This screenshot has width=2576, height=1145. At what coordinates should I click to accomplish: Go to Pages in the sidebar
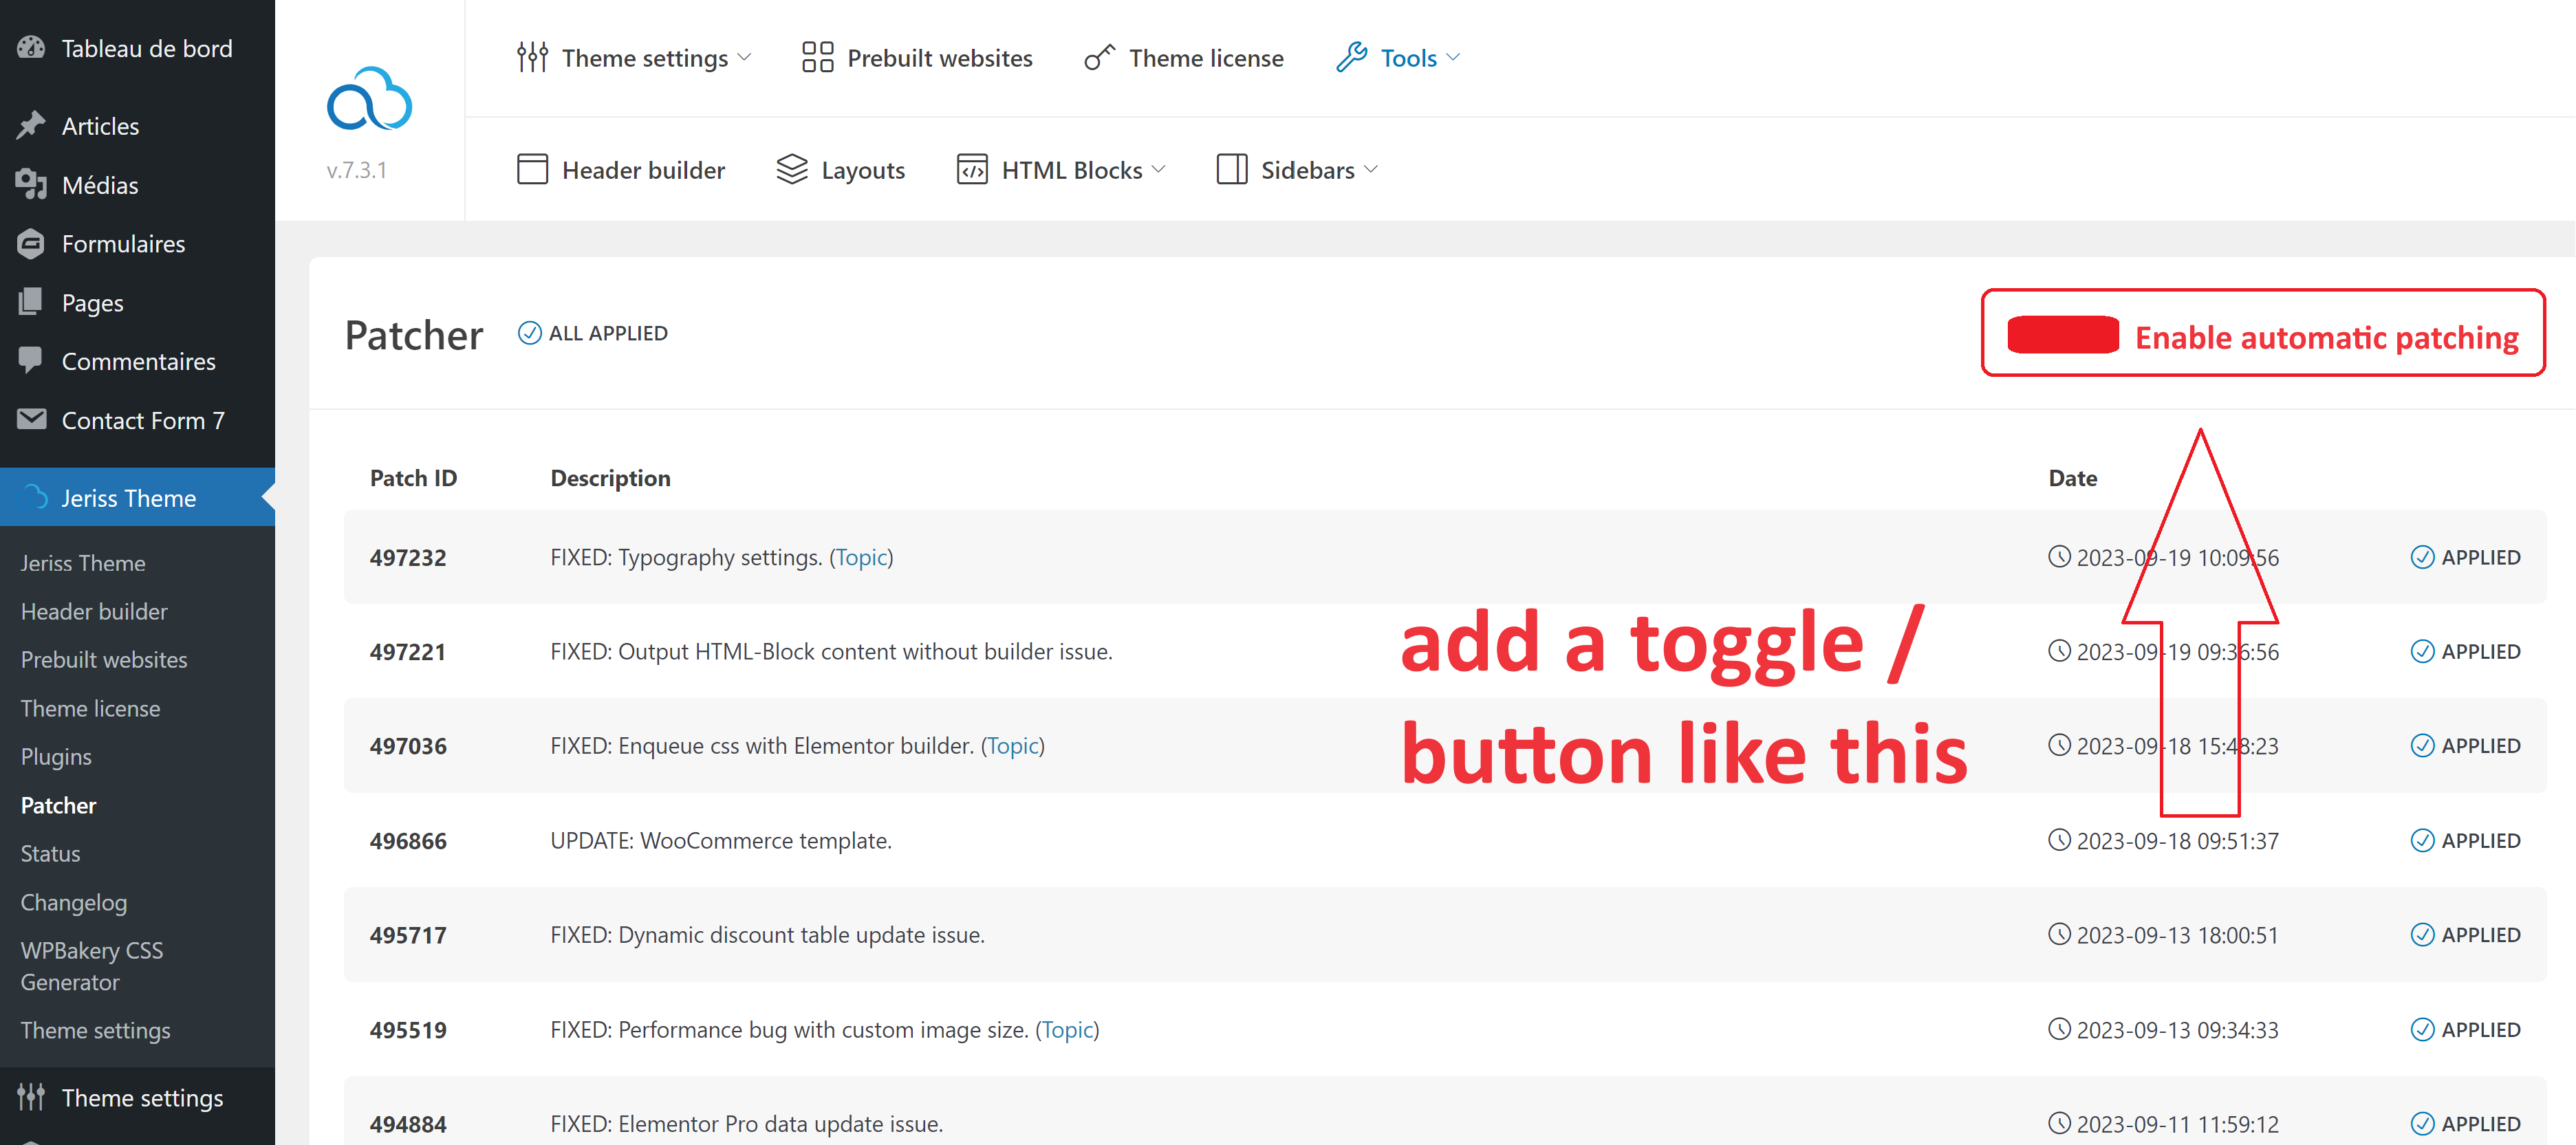pos(137,303)
